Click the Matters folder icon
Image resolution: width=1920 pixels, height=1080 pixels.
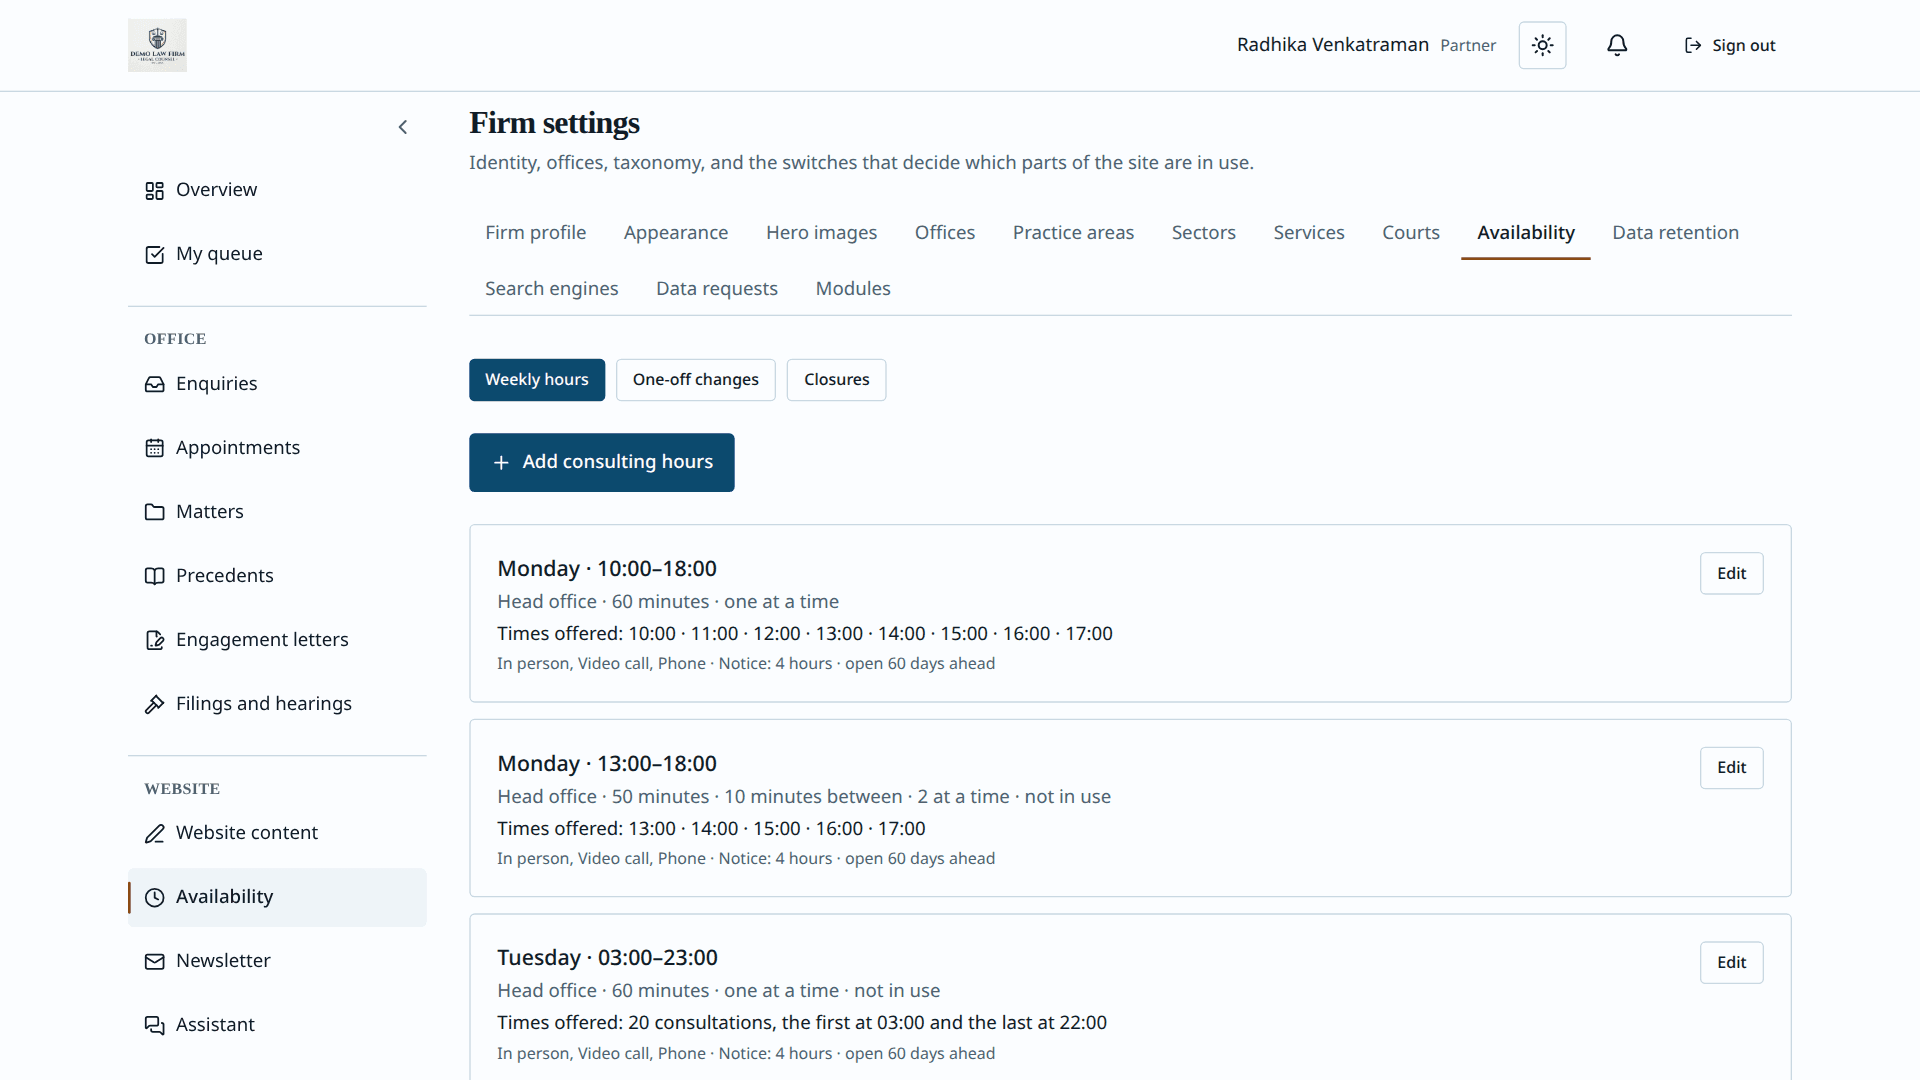[x=154, y=512]
